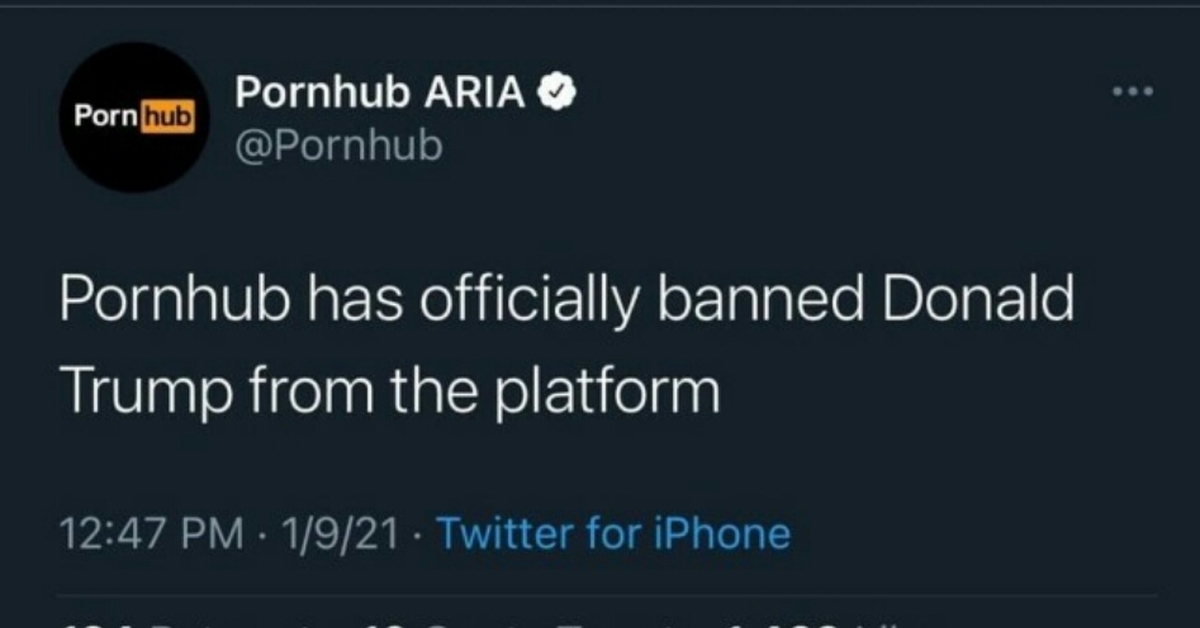Image resolution: width=1200 pixels, height=628 pixels.
Task: Click the blue verified checkmark badge
Action: (x=555, y=93)
